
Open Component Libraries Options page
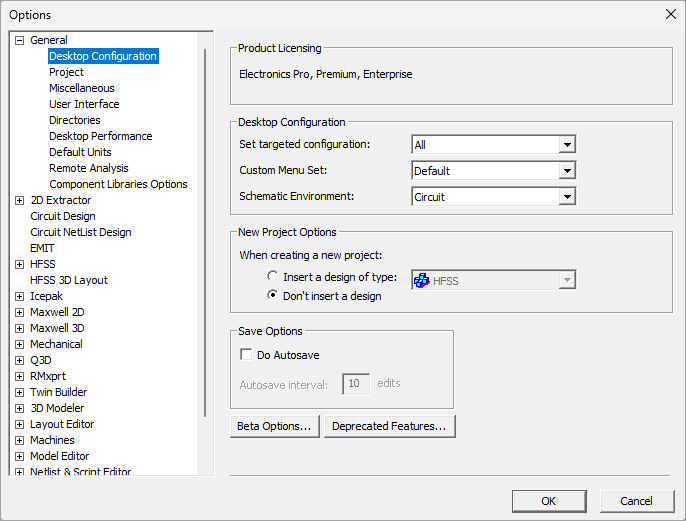[118, 184]
